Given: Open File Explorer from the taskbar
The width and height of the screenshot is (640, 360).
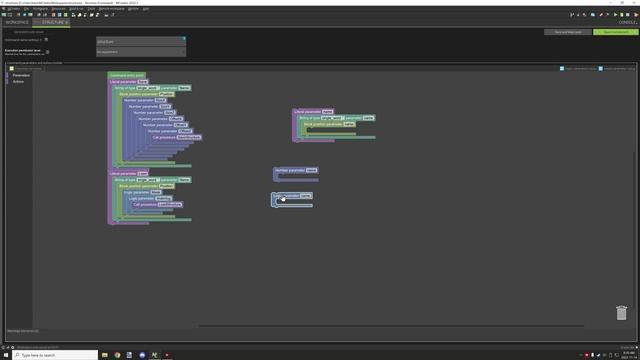Looking at the screenshot, I should [105, 355].
